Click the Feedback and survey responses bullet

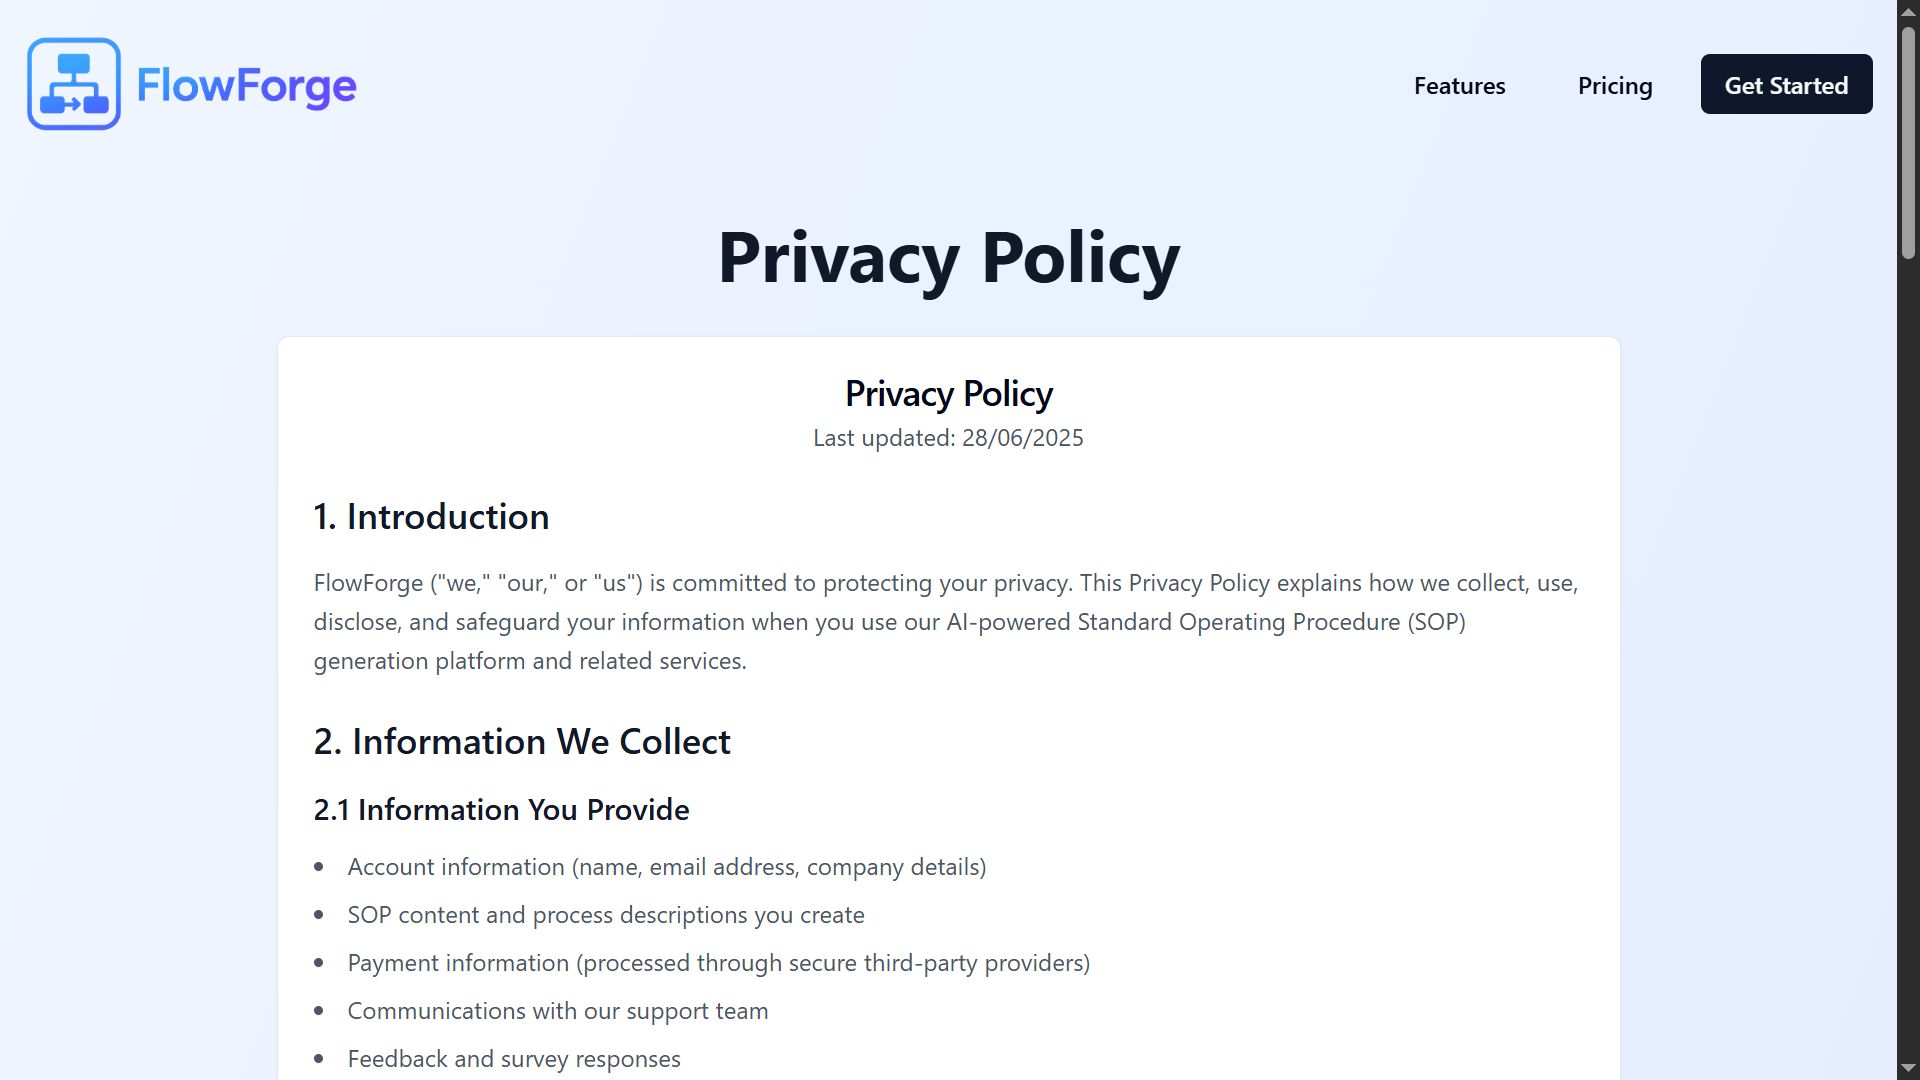(513, 1059)
